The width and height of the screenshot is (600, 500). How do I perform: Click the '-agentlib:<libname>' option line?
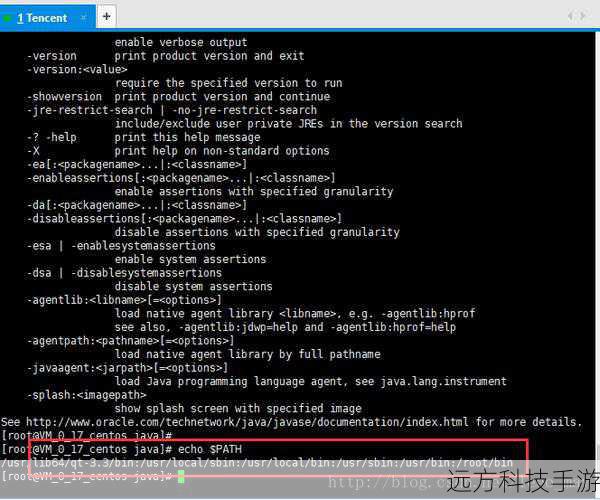tap(124, 300)
